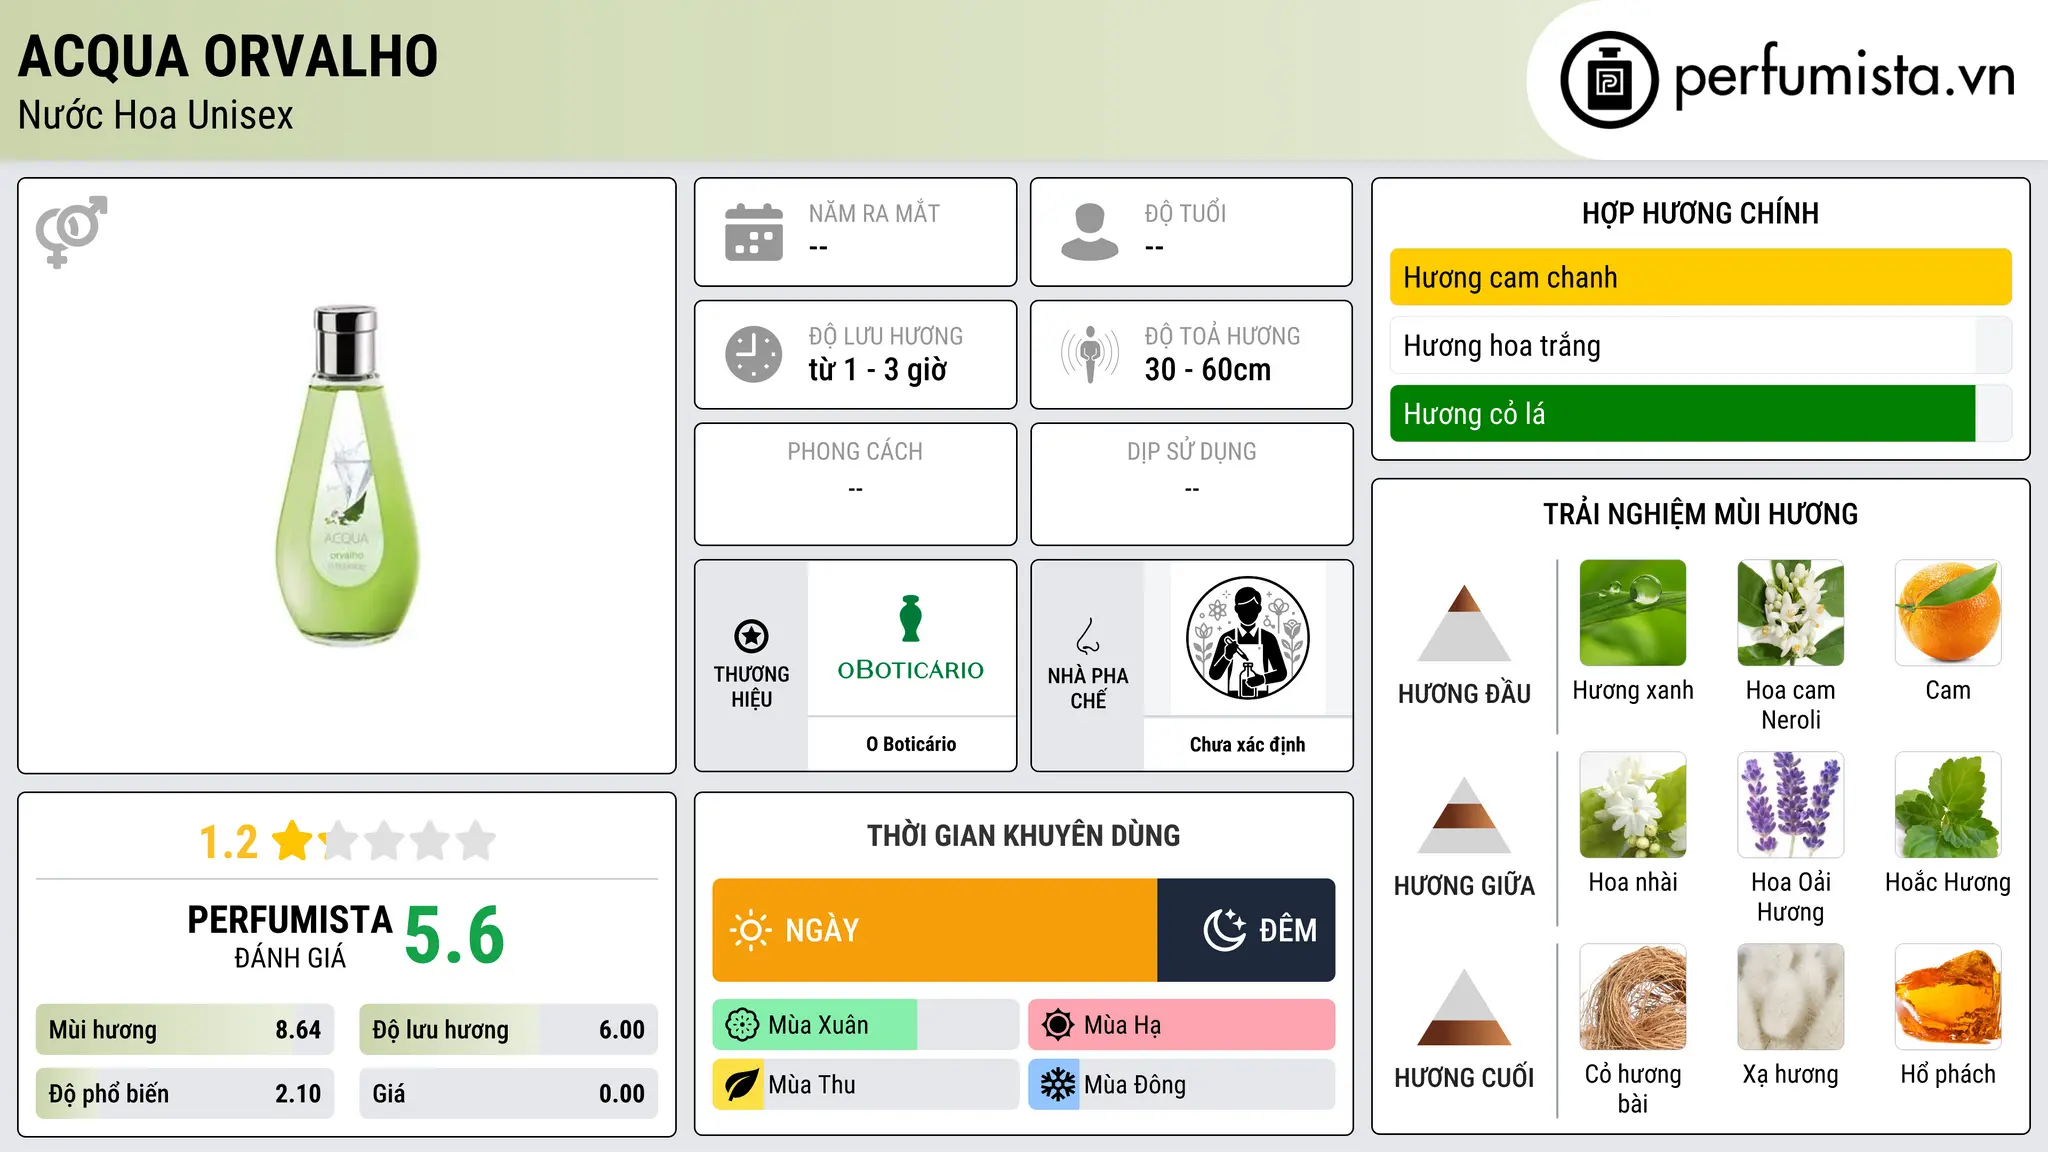Click the Hương hoa trắng accord bar
This screenshot has width=2048, height=1152.
coord(1701,345)
